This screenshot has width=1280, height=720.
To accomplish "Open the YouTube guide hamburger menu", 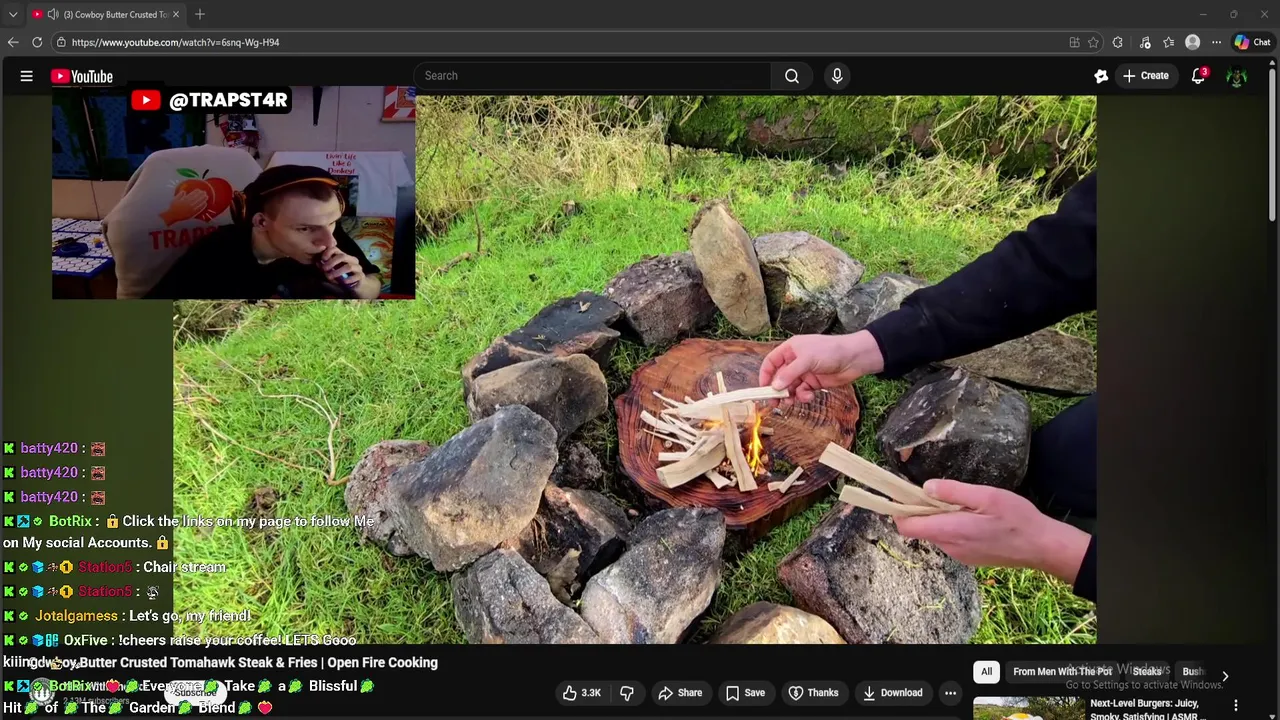I will (27, 76).
